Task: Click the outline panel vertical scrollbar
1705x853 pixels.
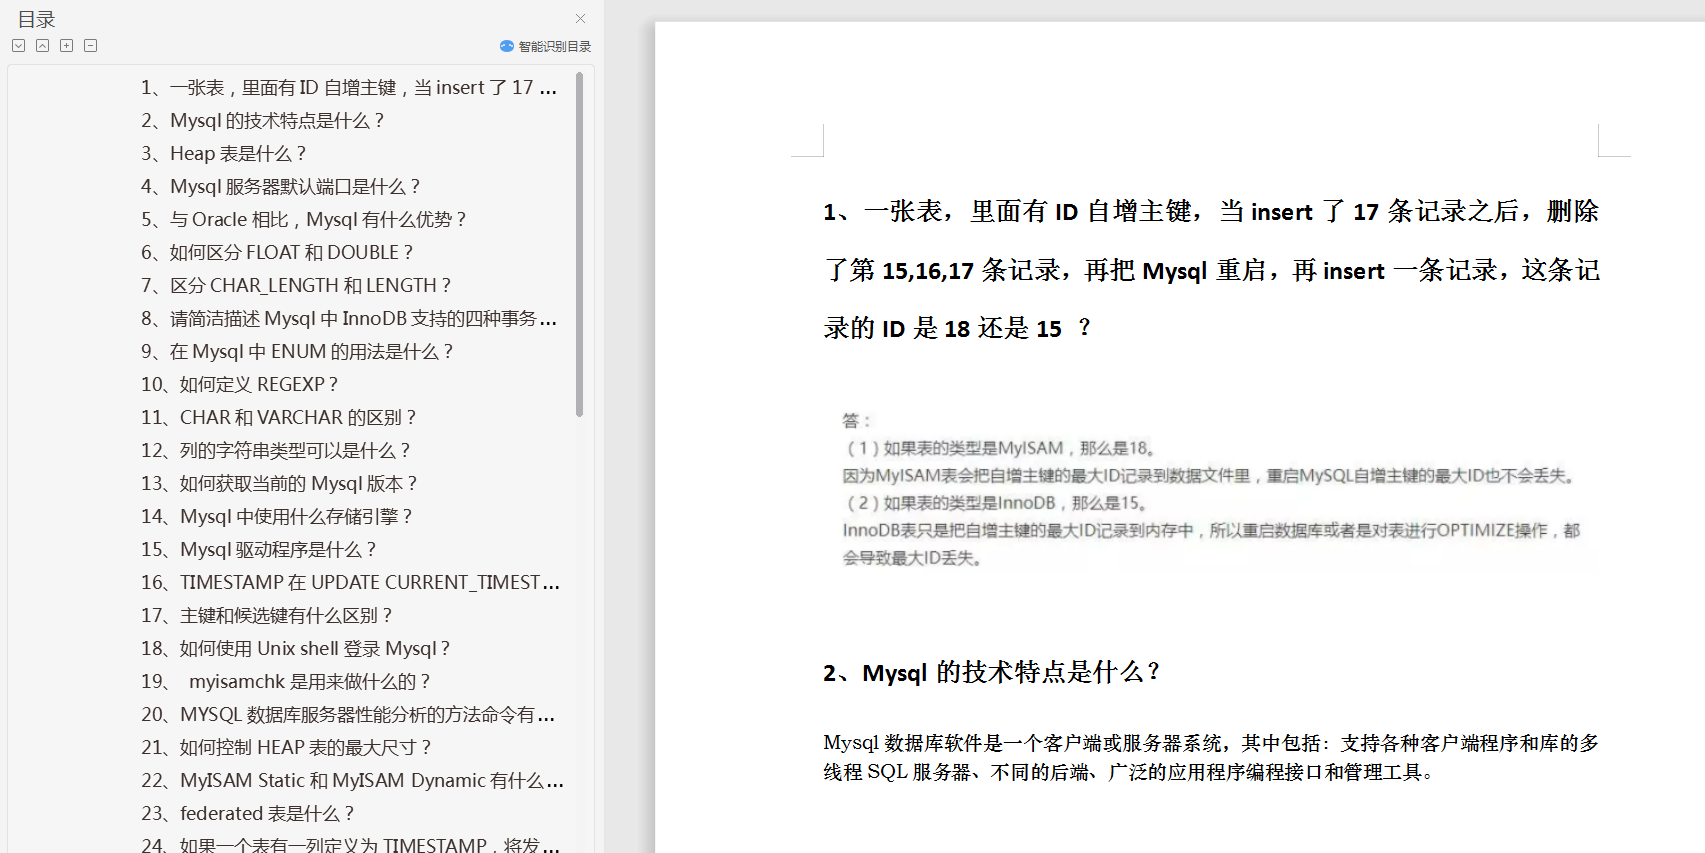Action: [x=579, y=244]
